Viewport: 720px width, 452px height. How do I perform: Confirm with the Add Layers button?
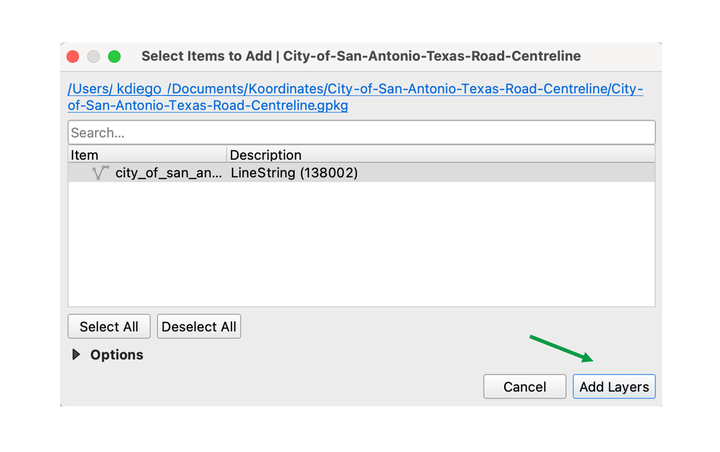pyautogui.click(x=614, y=387)
